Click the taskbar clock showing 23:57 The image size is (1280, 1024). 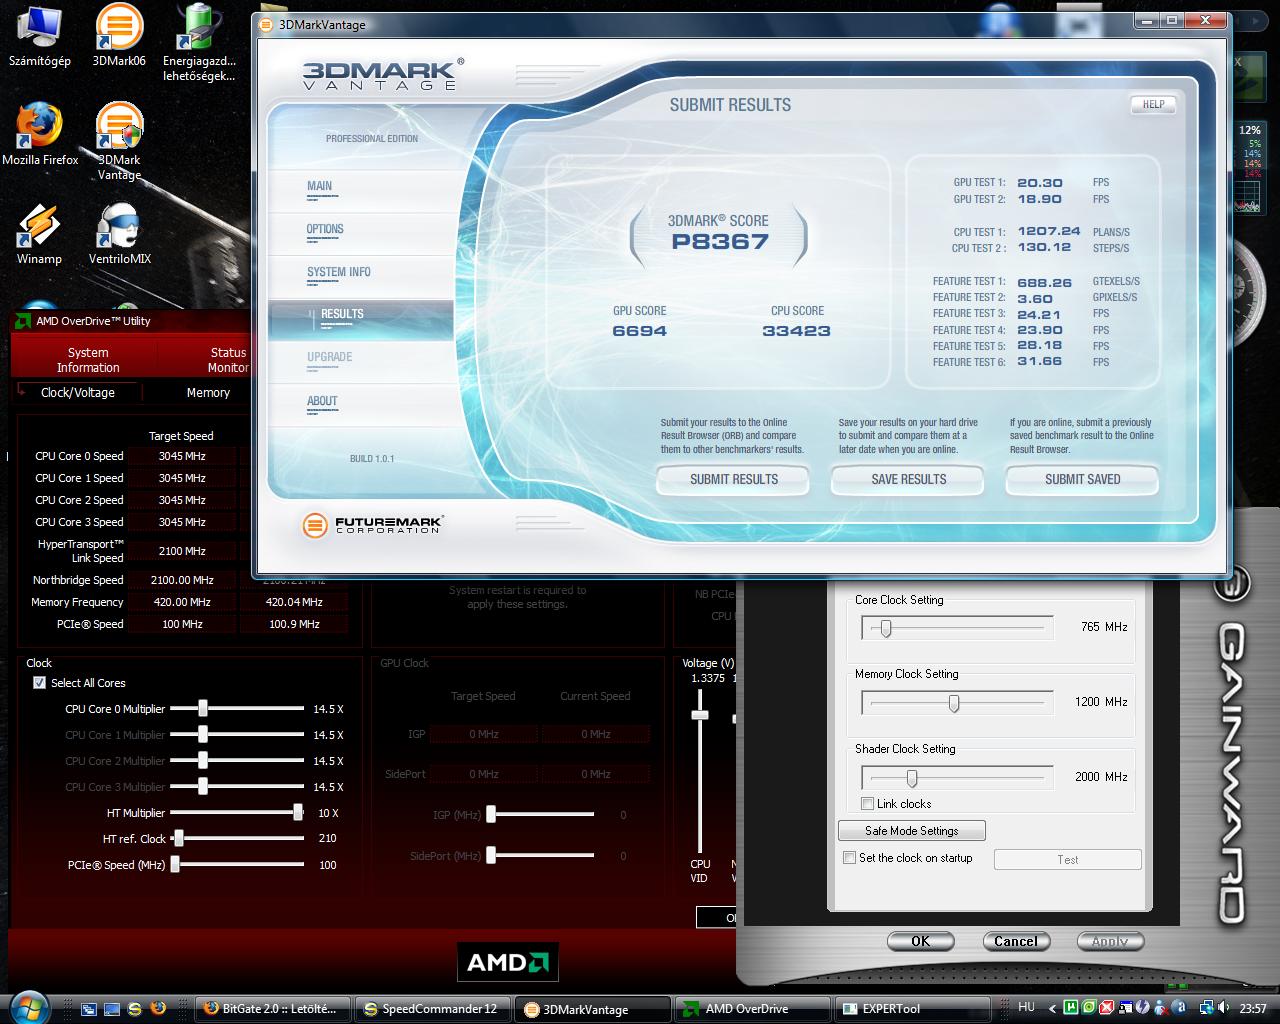(1253, 1008)
